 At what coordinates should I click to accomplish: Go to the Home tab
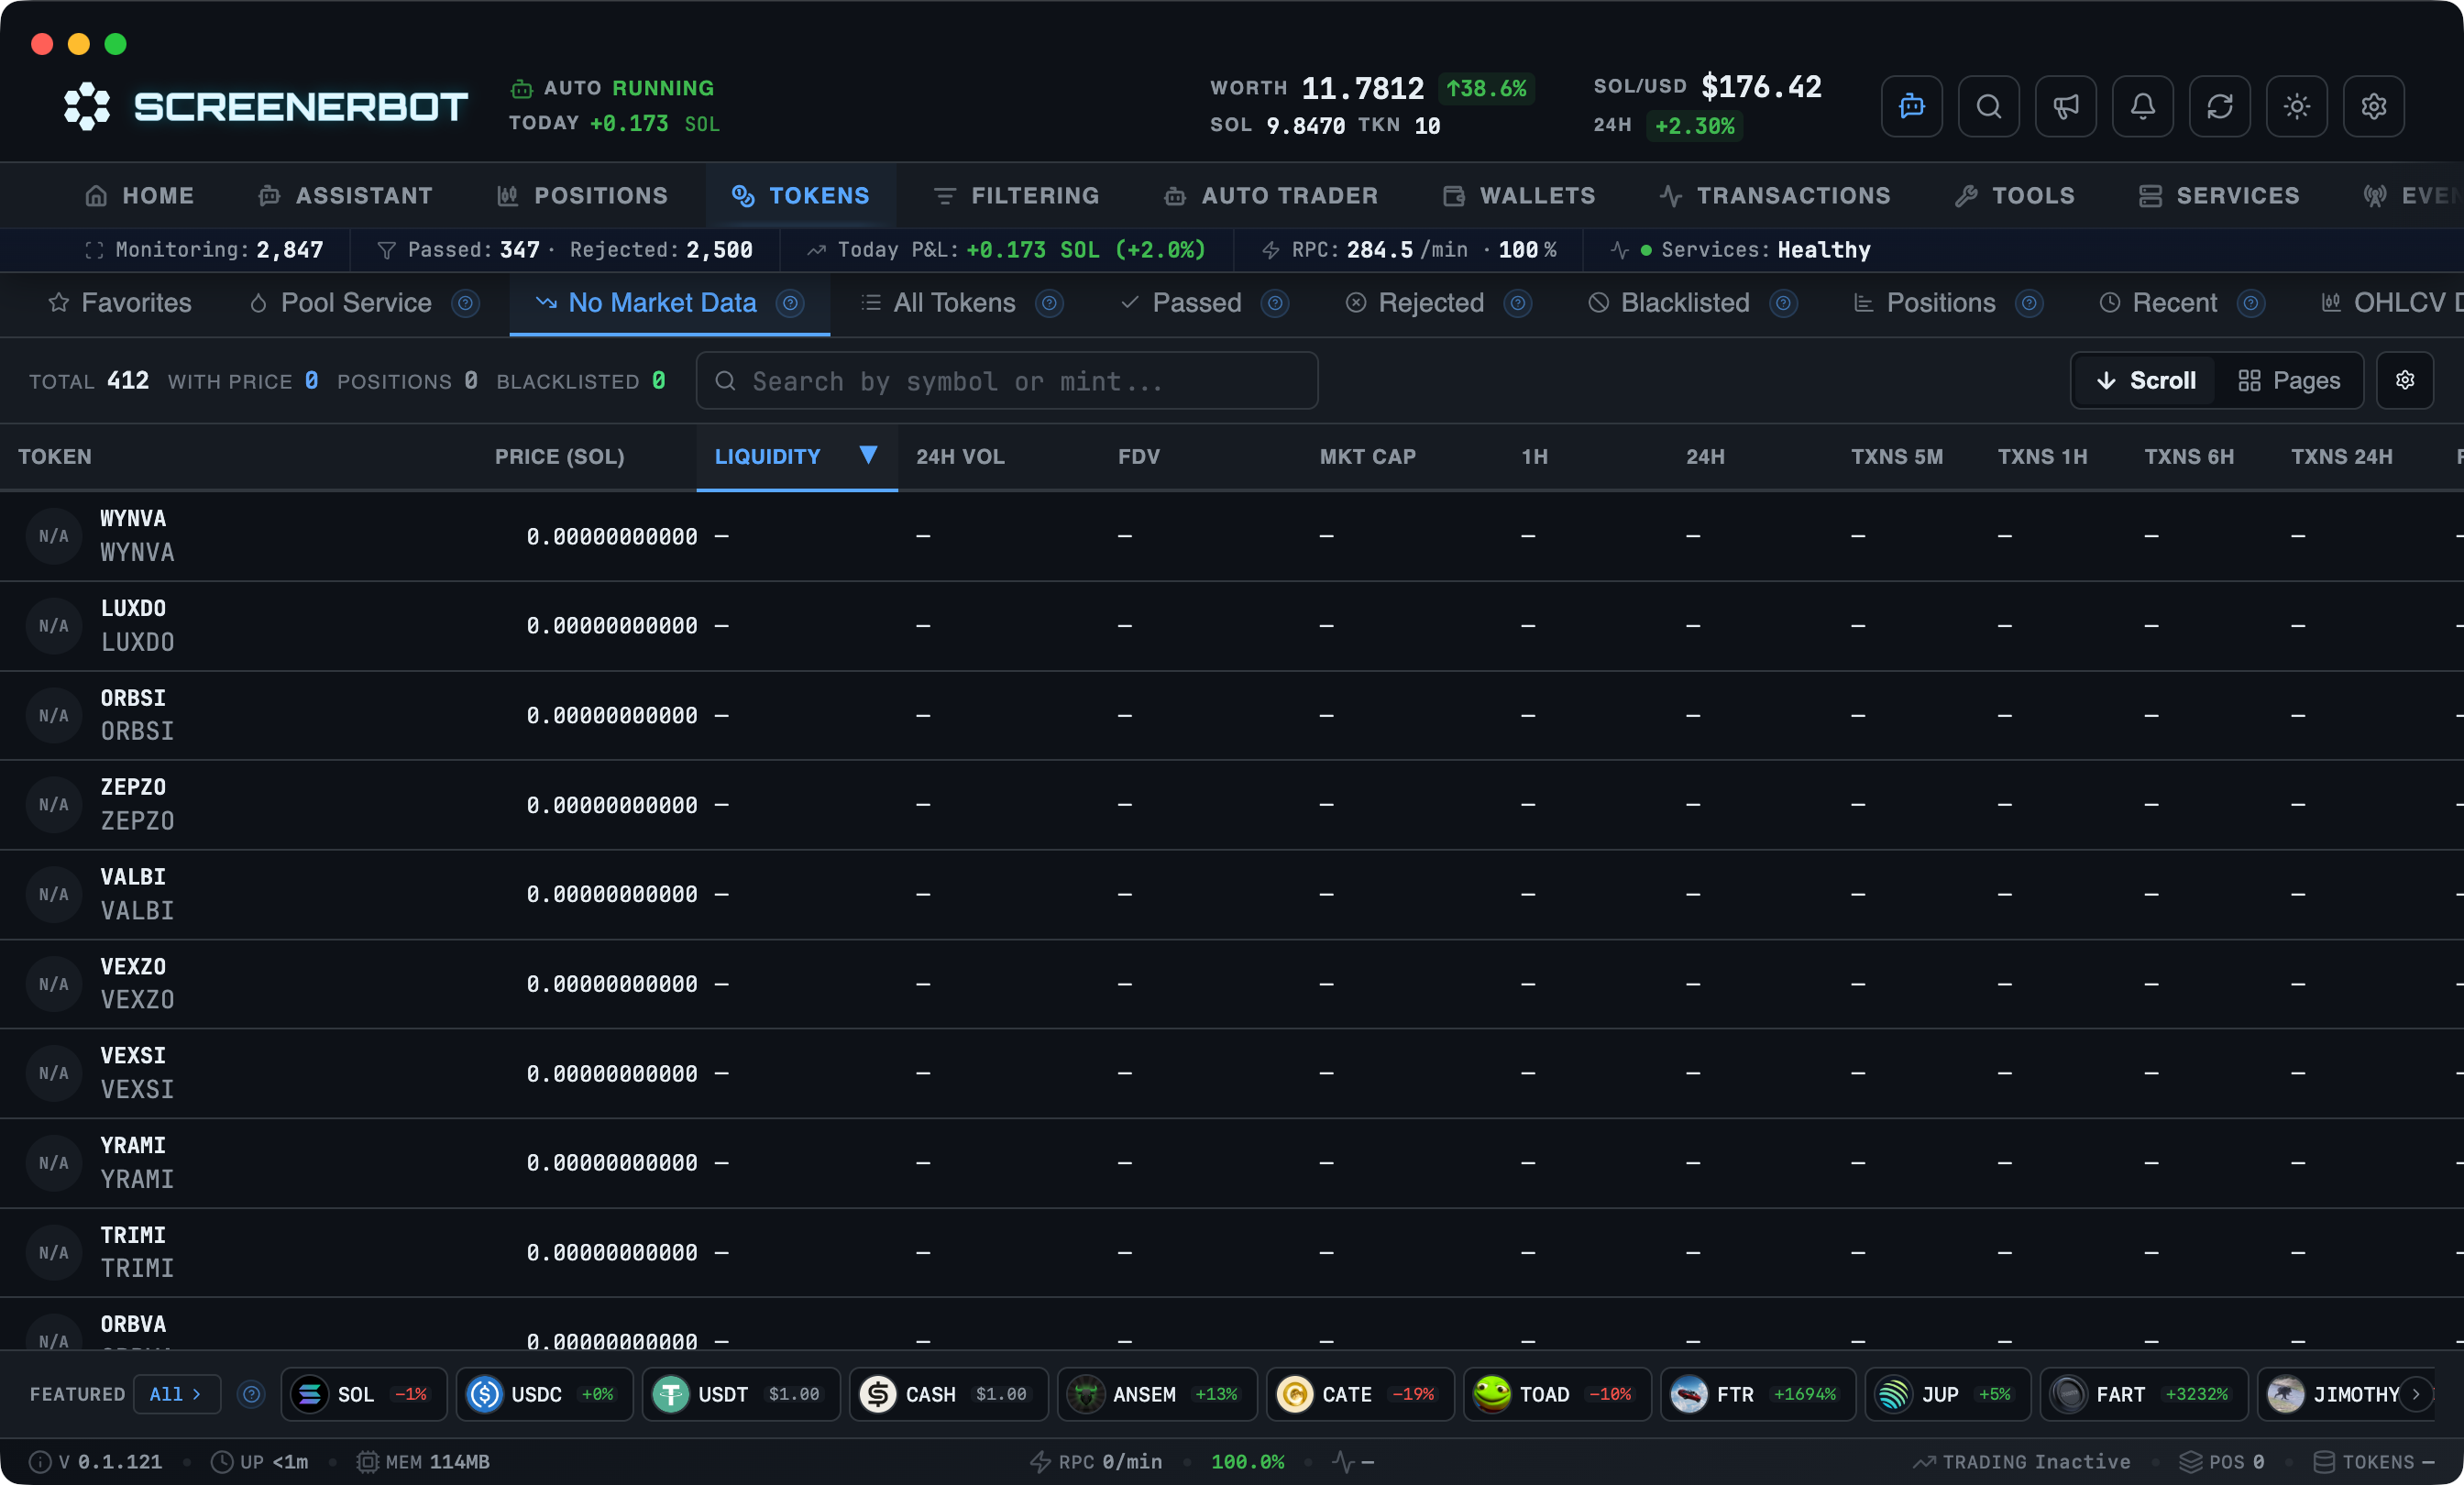tap(140, 196)
